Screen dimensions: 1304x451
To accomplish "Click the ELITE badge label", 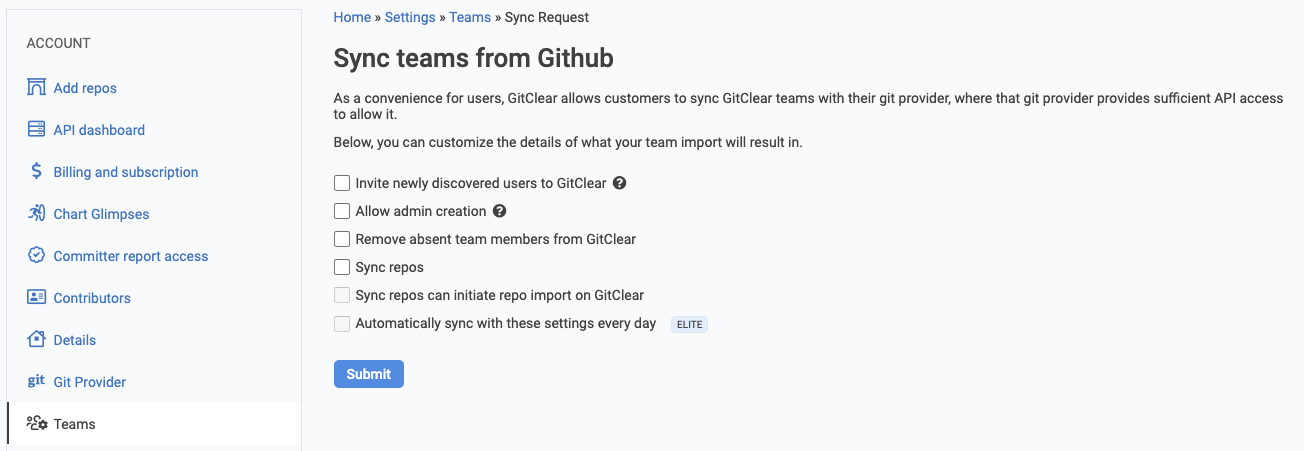I will [x=689, y=324].
